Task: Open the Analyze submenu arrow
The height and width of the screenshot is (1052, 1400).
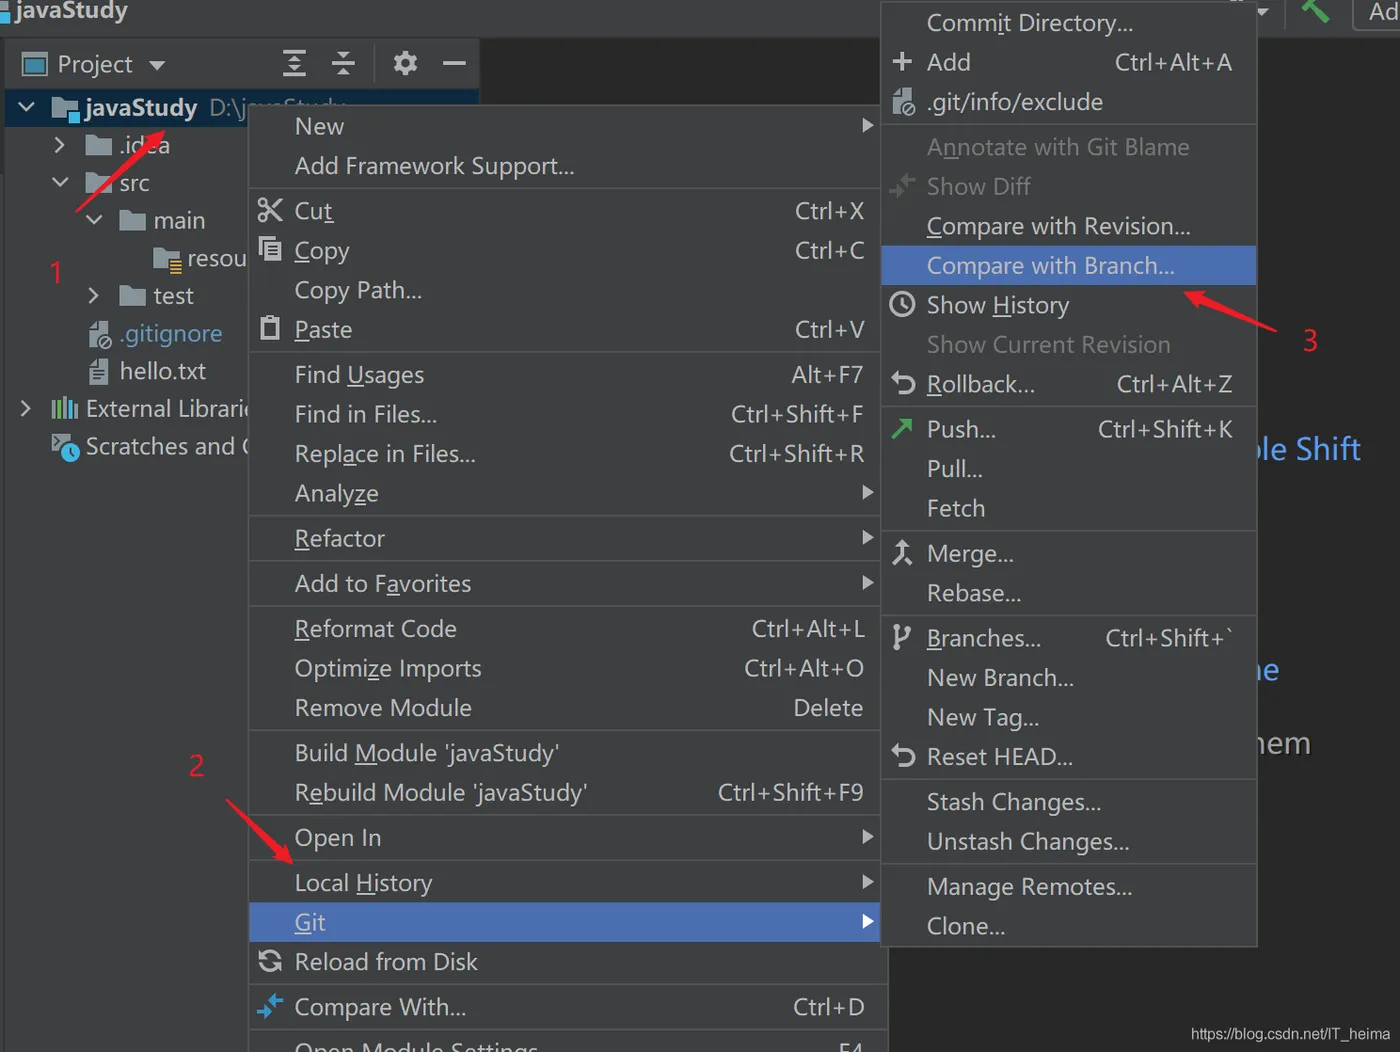Action: [867, 493]
